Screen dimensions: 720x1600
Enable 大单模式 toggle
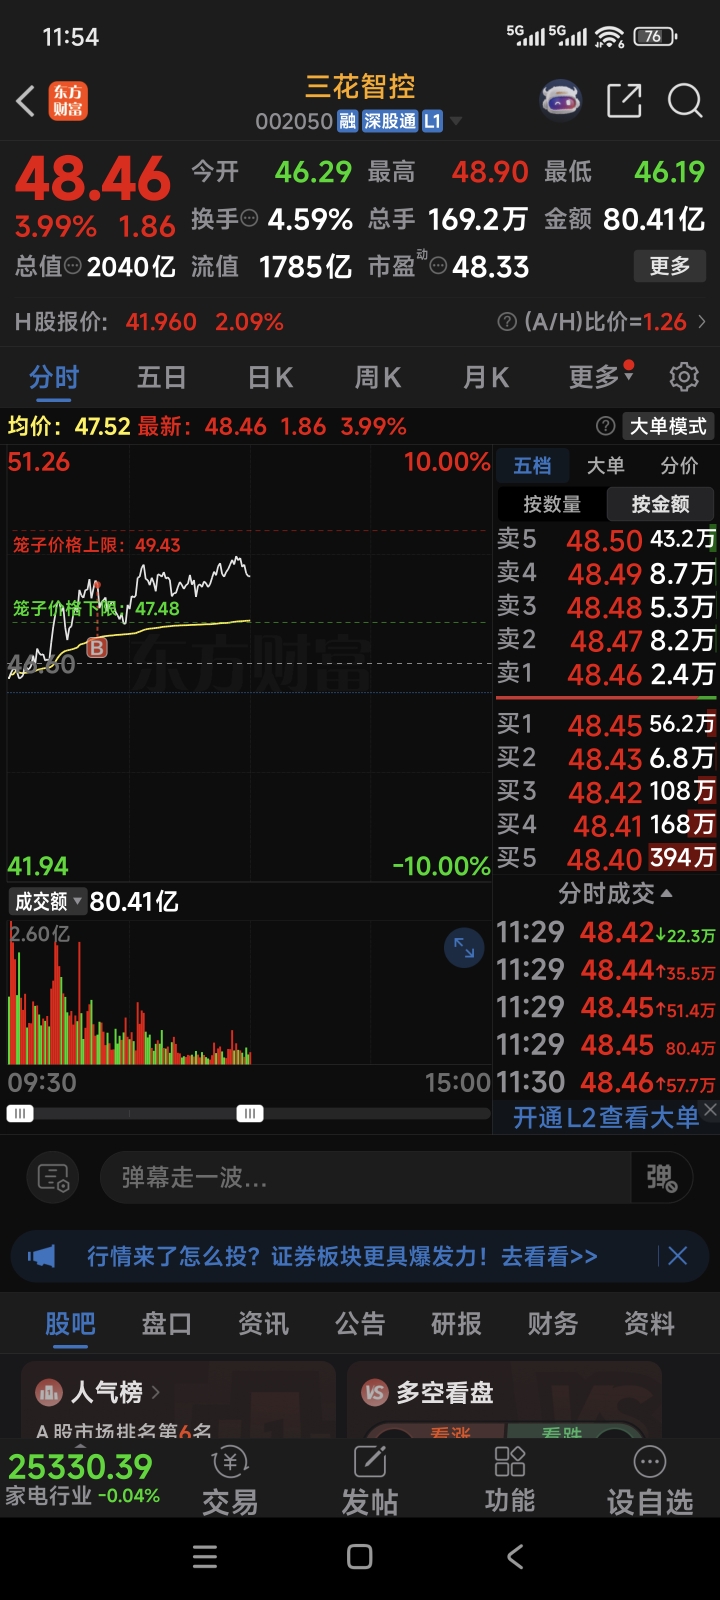[668, 426]
